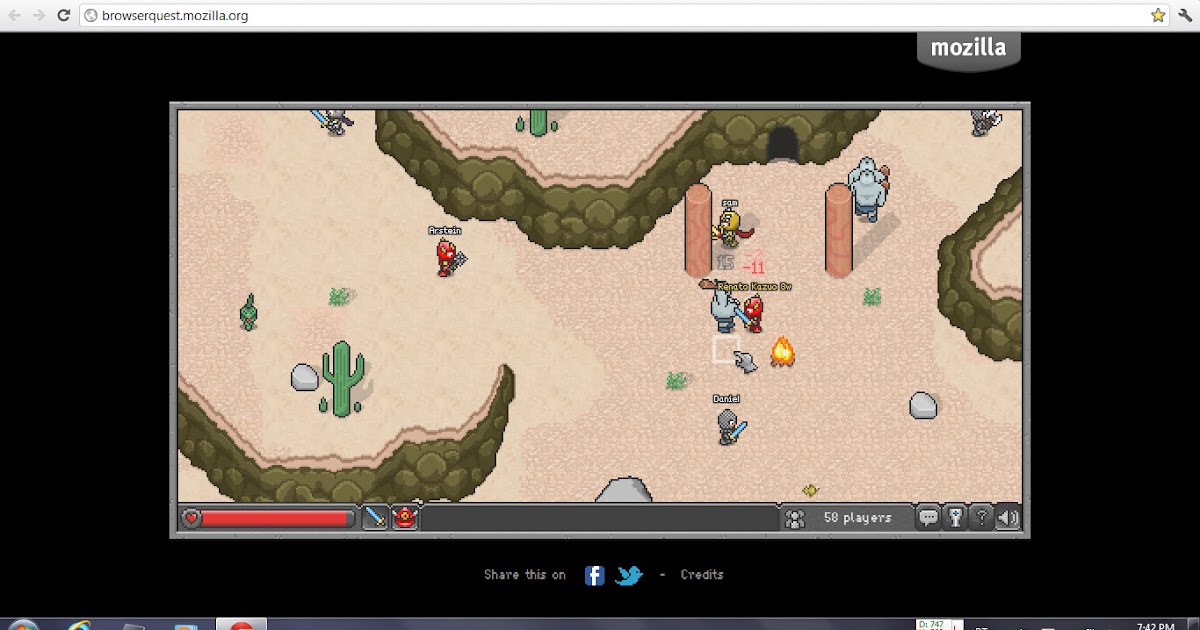1200x630 pixels.
Task: Share the game via the Twitter bird icon
Action: point(629,575)
